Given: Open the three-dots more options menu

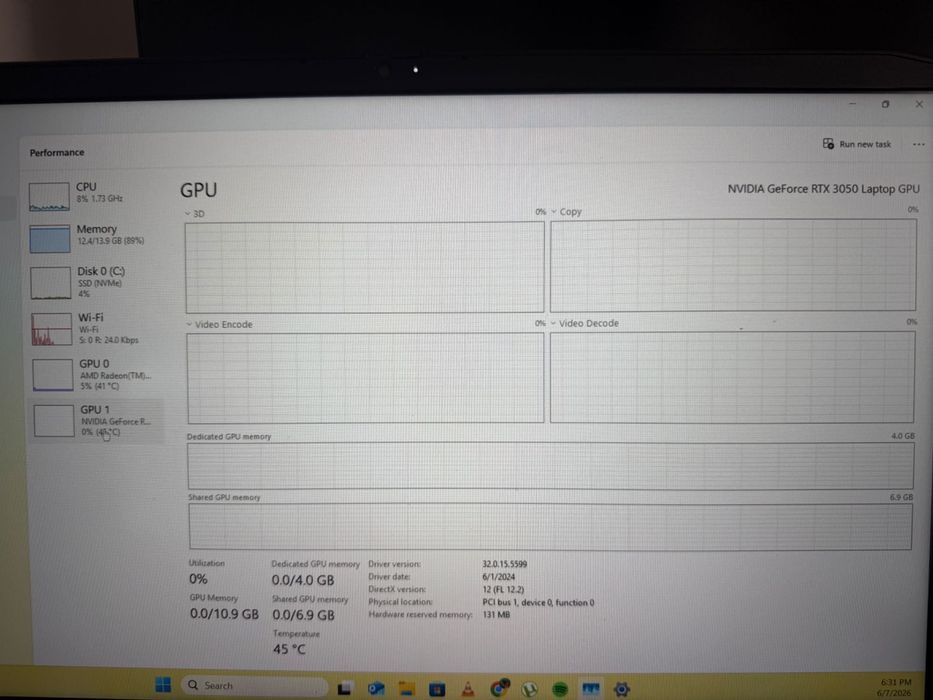Looking at the screenshot, I should tap(919, 145).
